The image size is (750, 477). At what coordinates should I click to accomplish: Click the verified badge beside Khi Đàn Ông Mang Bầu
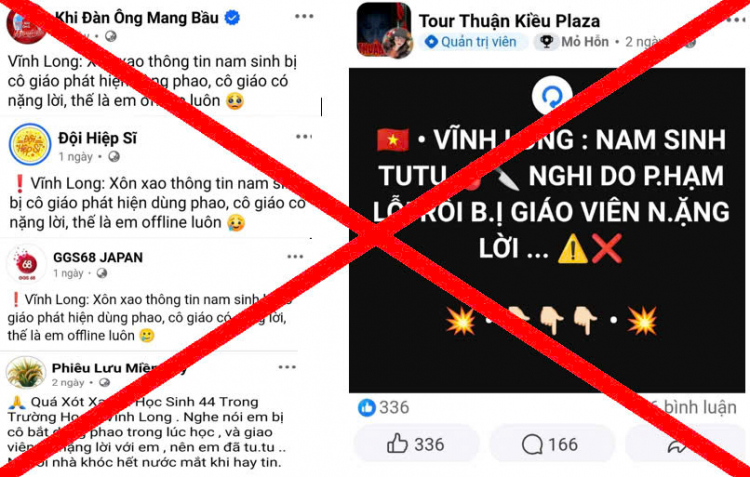click(x=232, y=18)
